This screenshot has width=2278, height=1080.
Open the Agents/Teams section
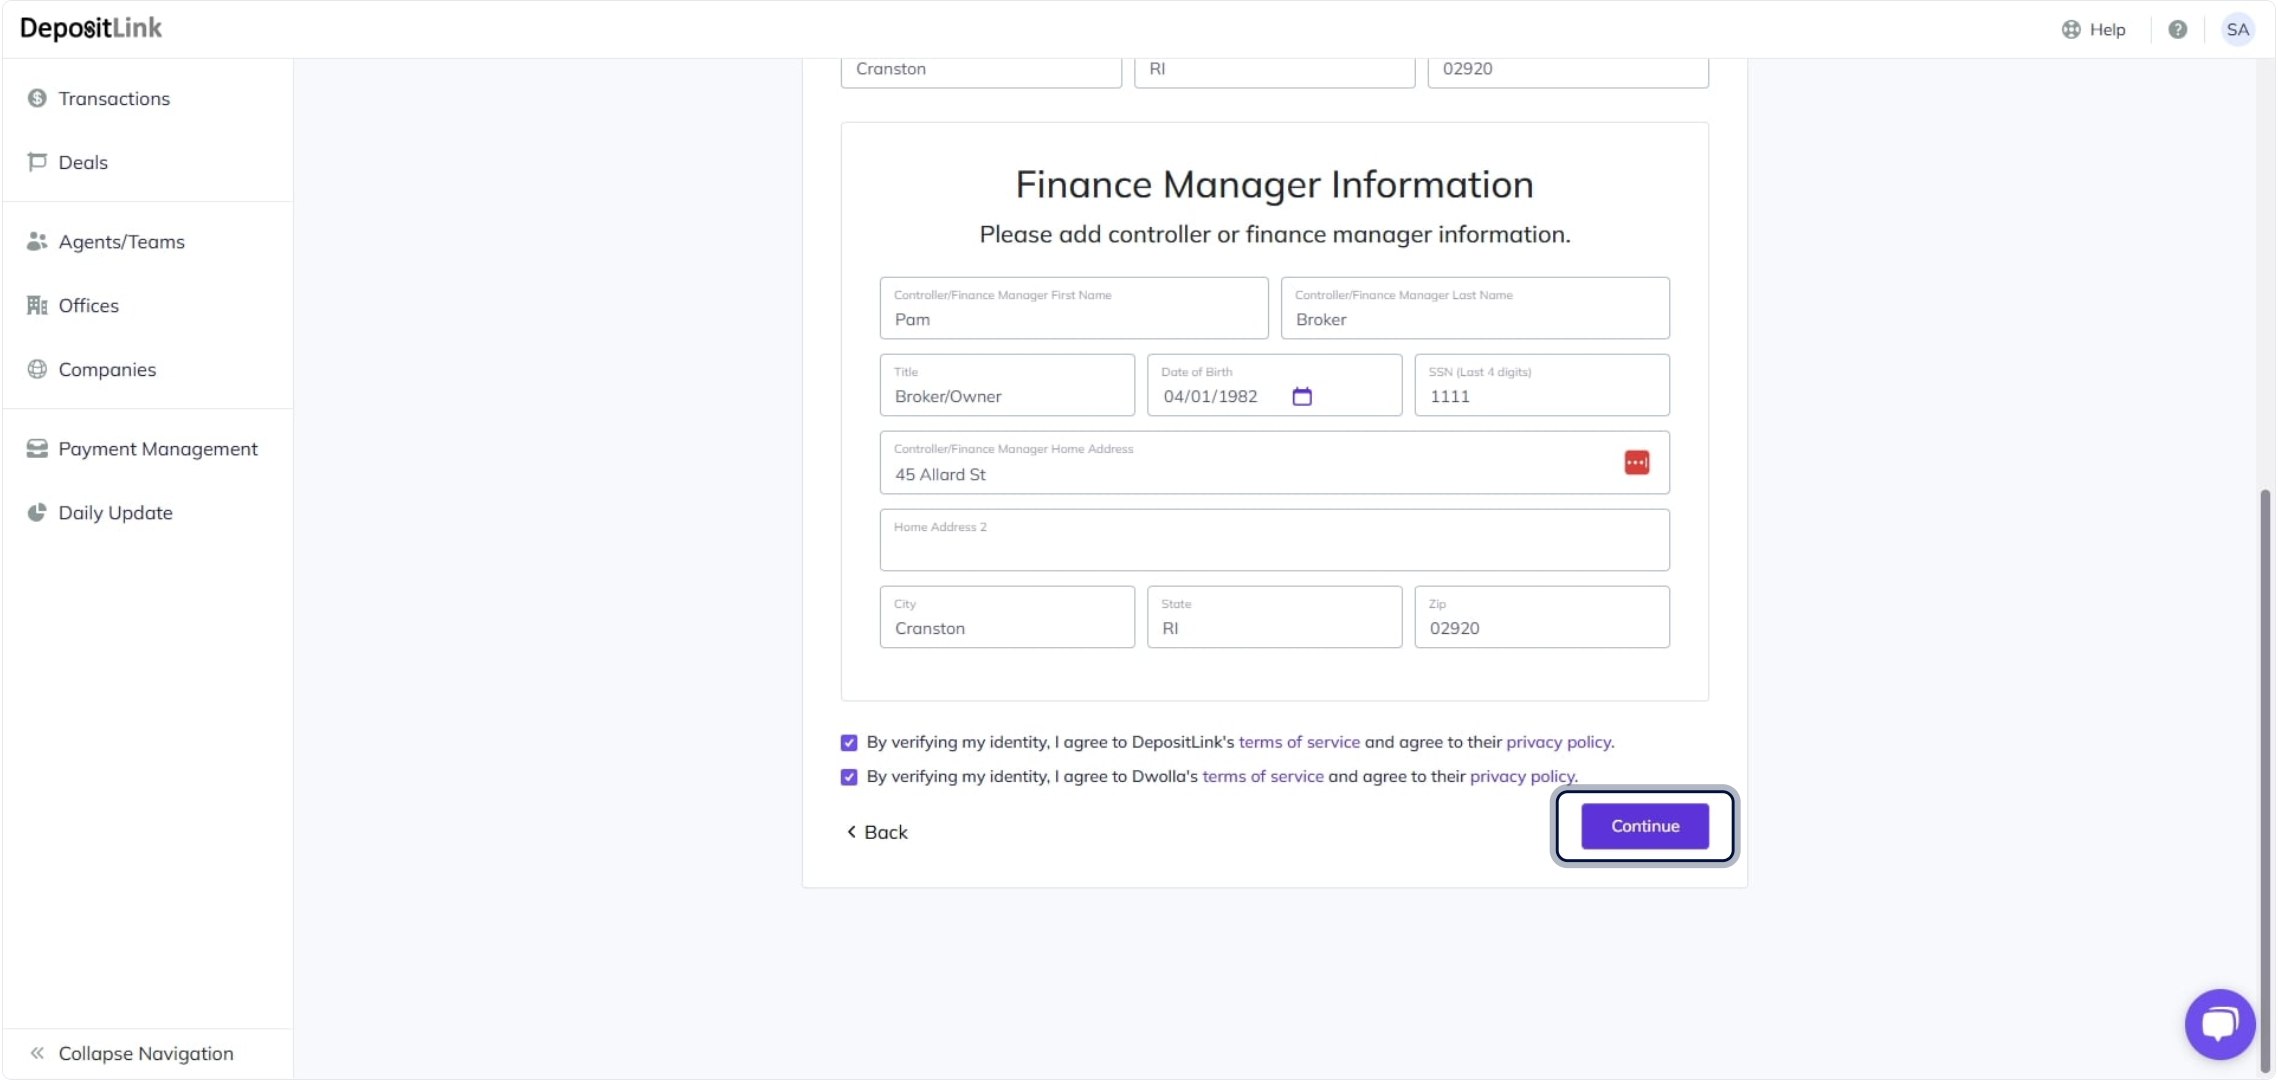[121, 242]
